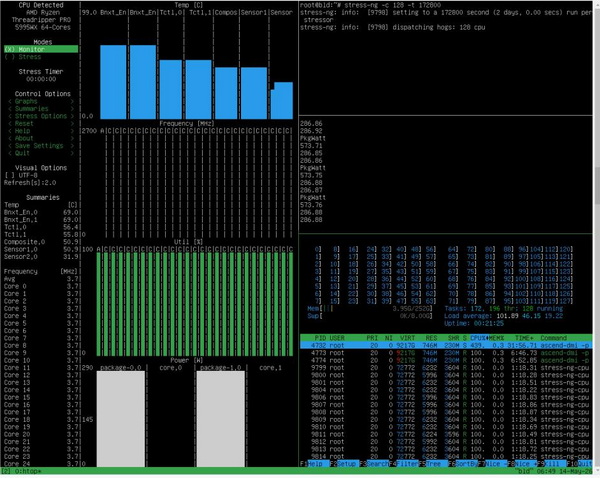Click the Core 10 frequency summary row

click(x=41, y=360)
